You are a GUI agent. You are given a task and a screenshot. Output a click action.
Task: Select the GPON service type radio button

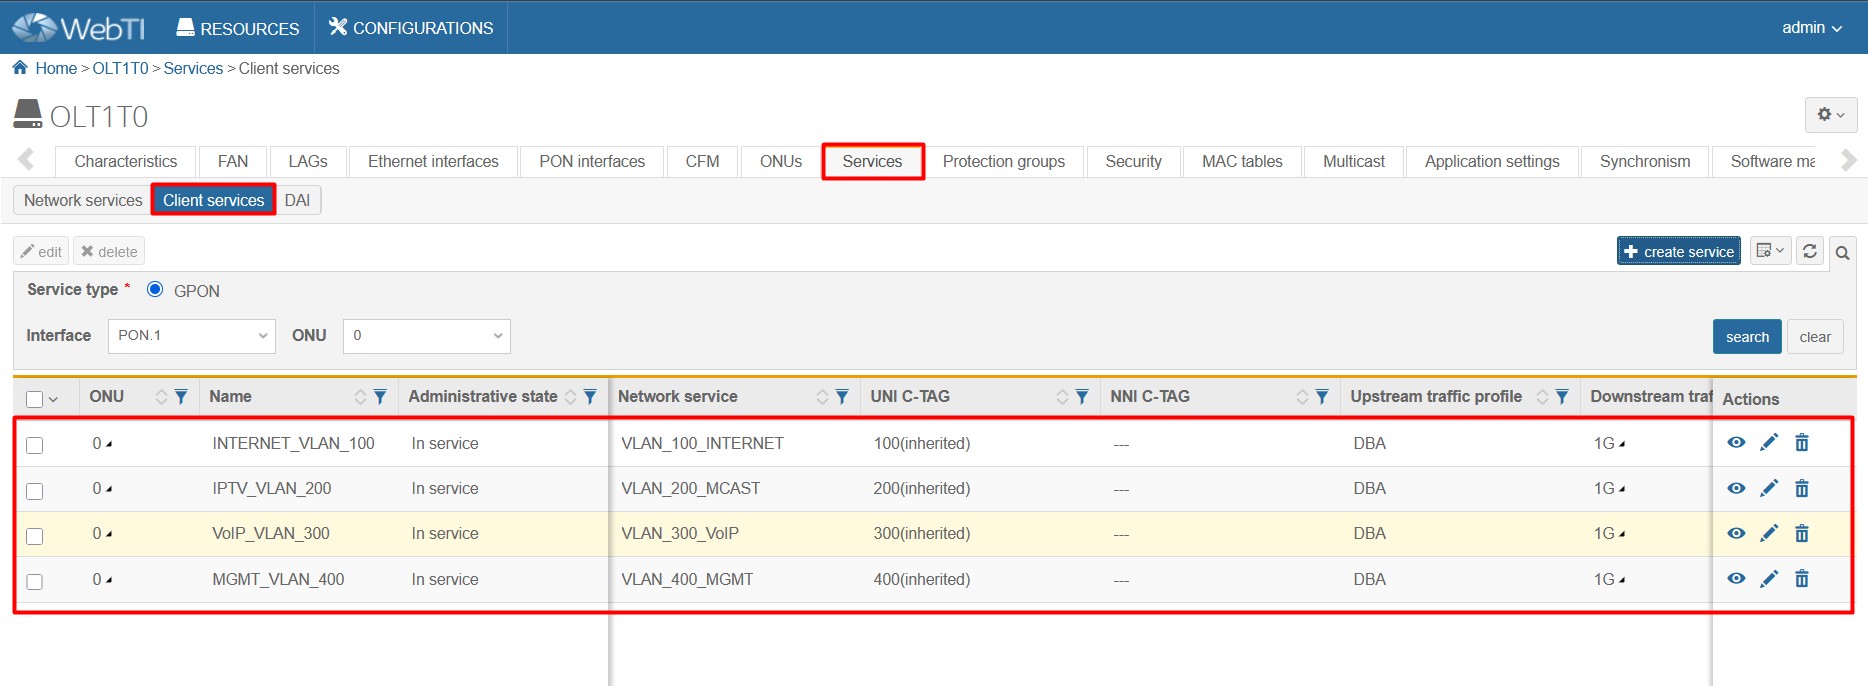(x=155, y=290)
